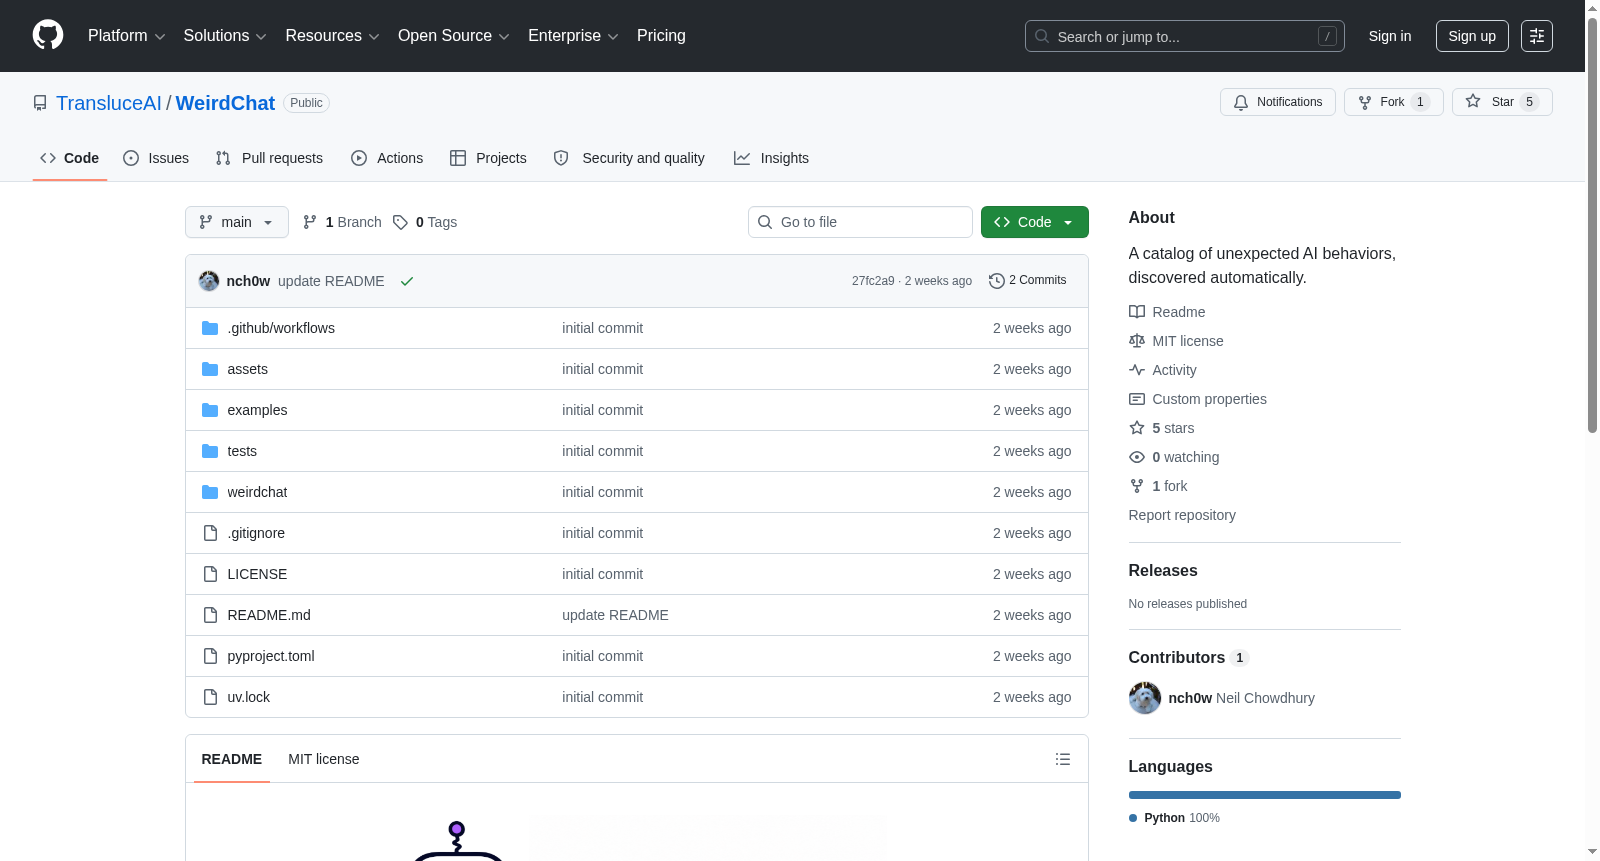This screenshot has height=861, width=1600.
Task: Select the README file tab
Action: [x=232, y=759]
